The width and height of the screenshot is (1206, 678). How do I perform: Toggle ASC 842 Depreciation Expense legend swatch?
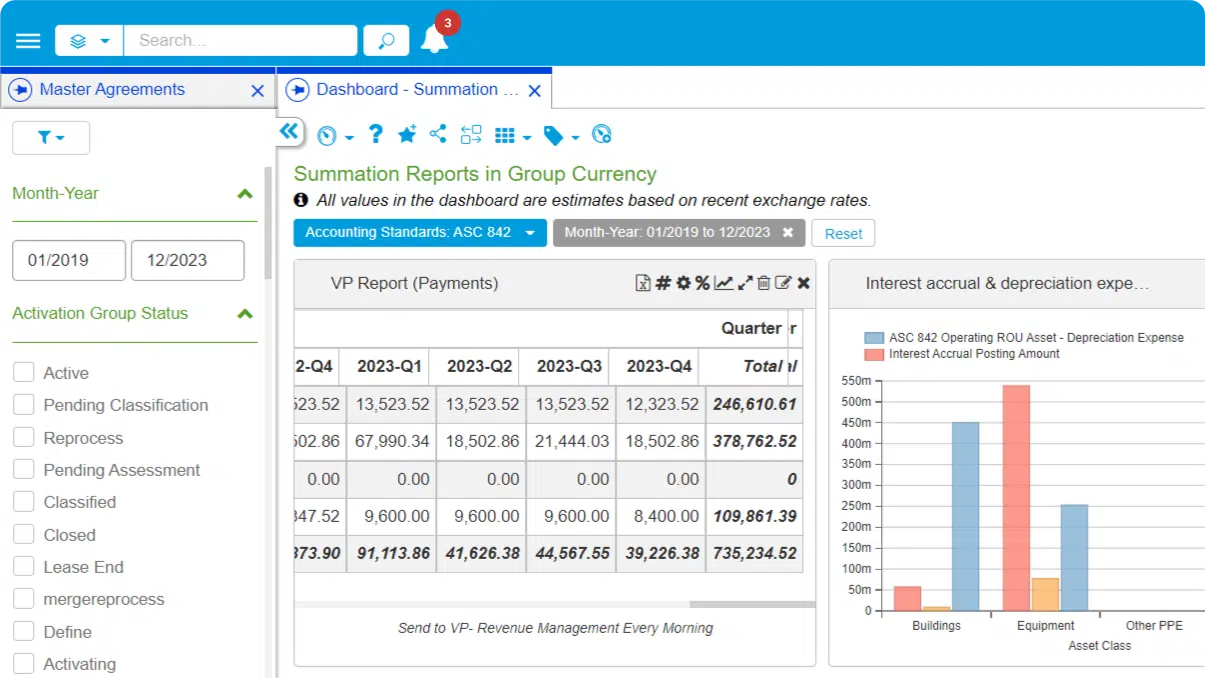coord(874,338)
